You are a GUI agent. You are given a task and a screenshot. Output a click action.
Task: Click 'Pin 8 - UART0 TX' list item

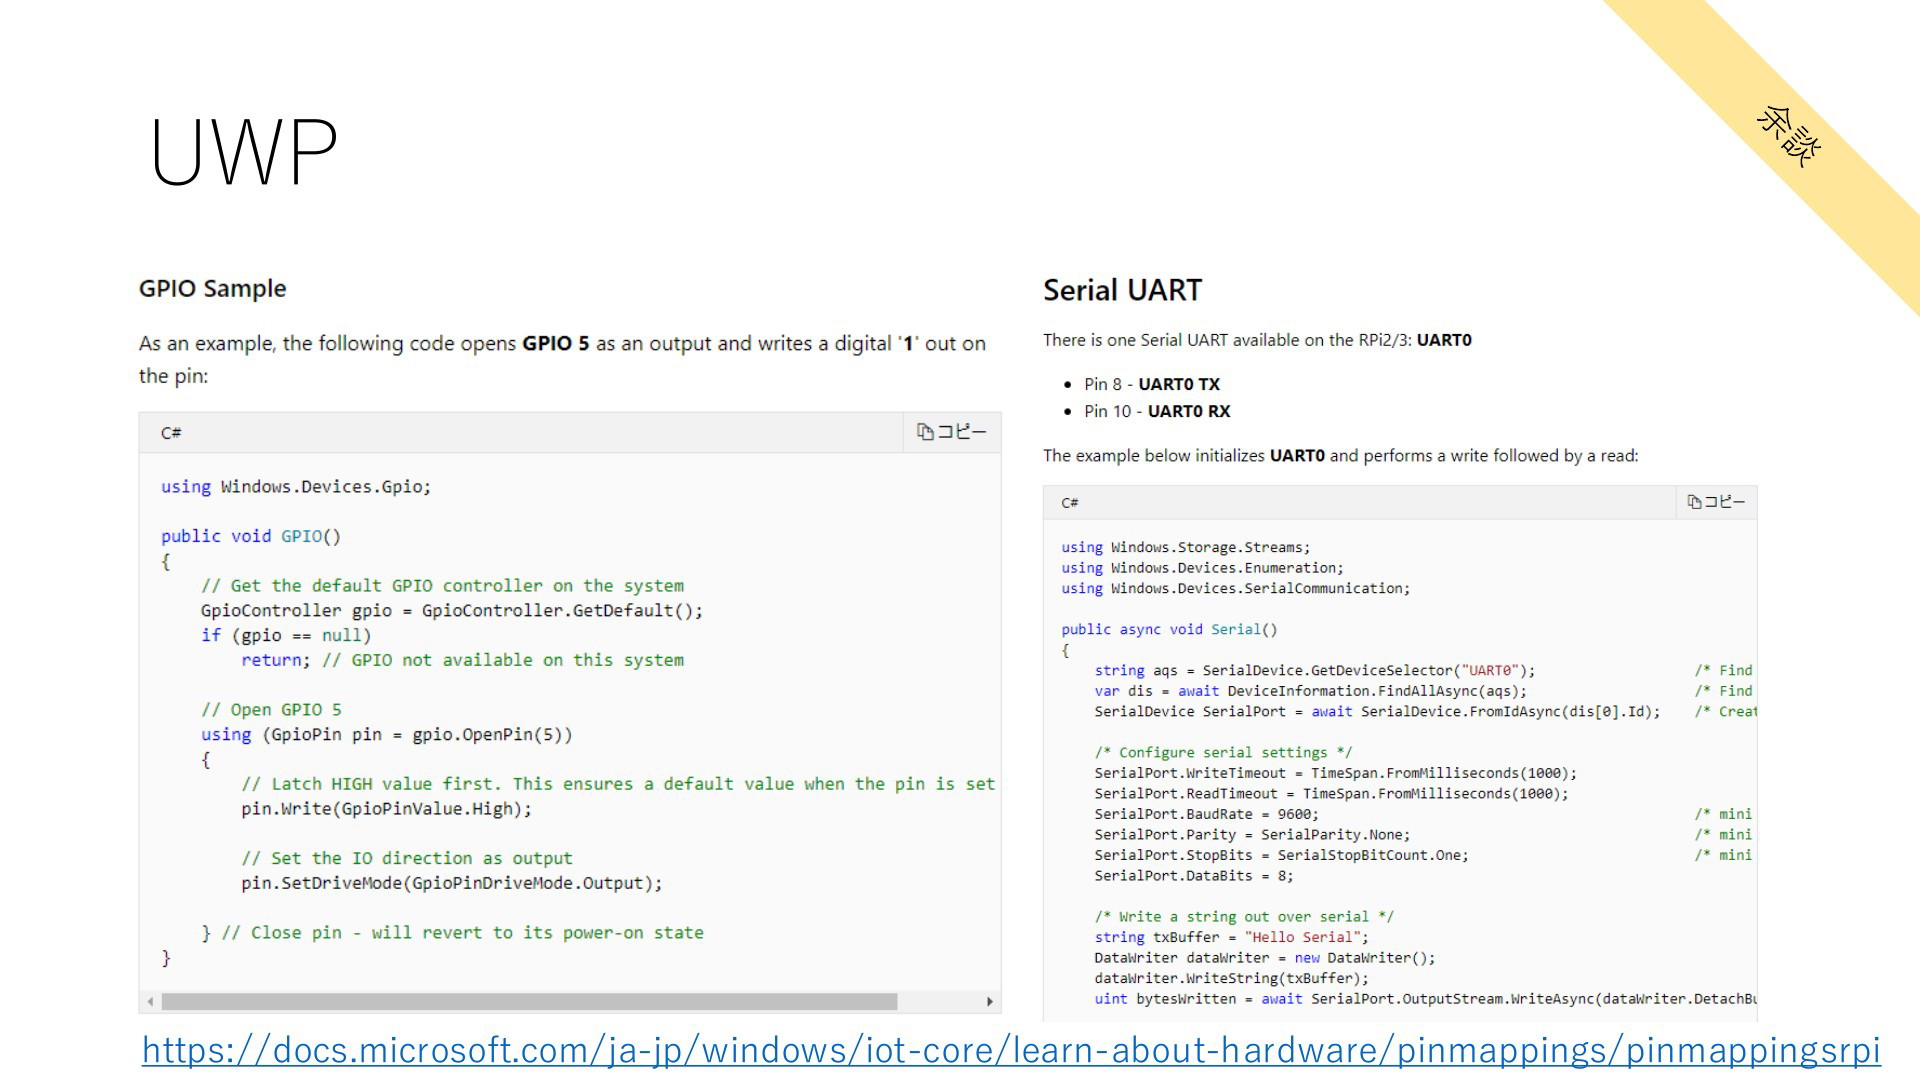[x=1152, y=384]
